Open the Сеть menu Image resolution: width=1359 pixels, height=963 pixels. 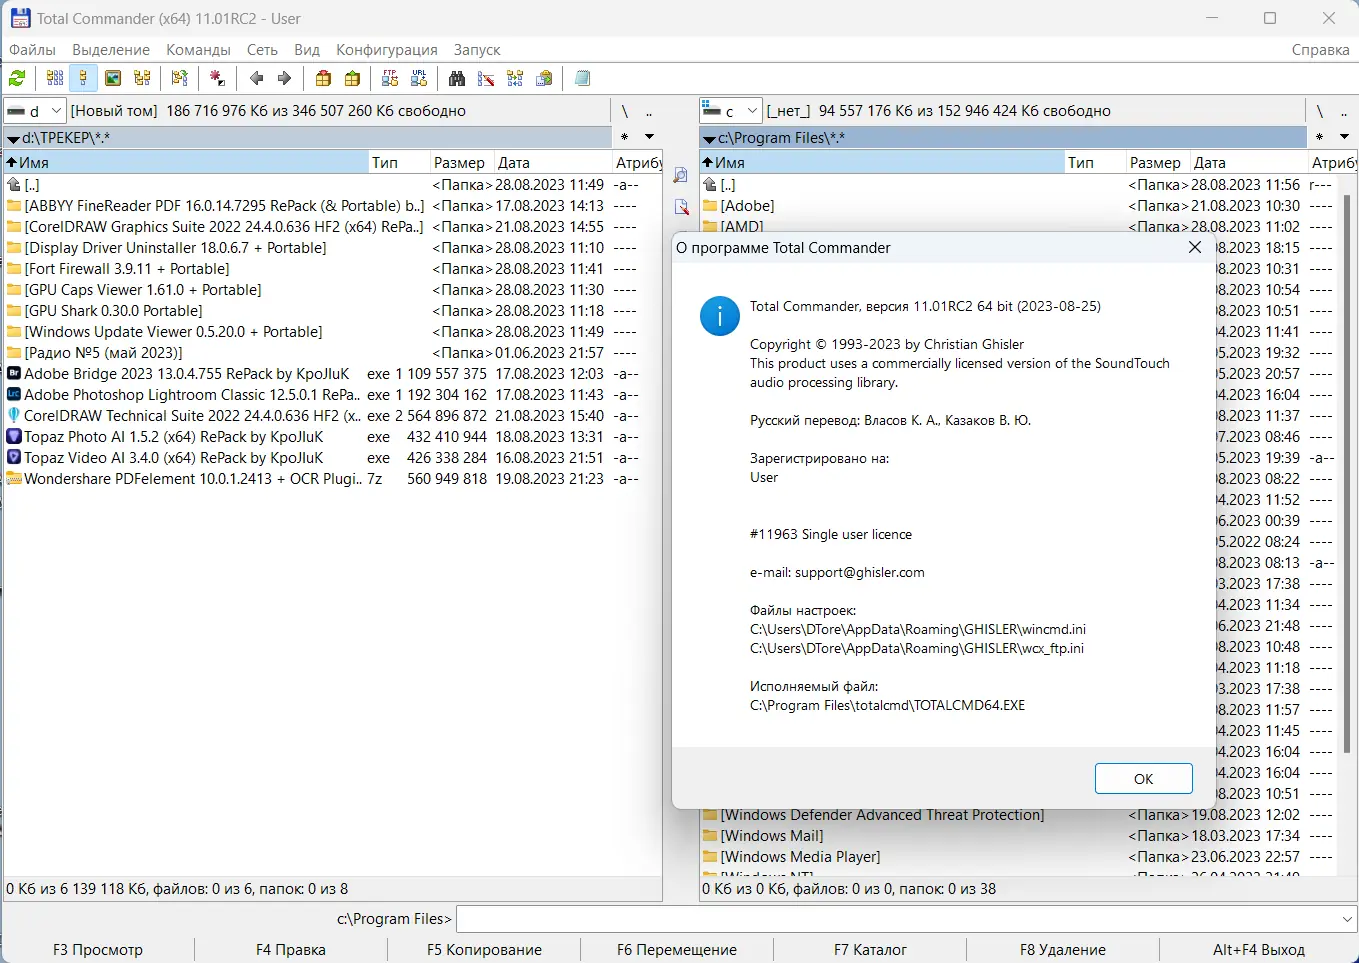coord(262,50)
